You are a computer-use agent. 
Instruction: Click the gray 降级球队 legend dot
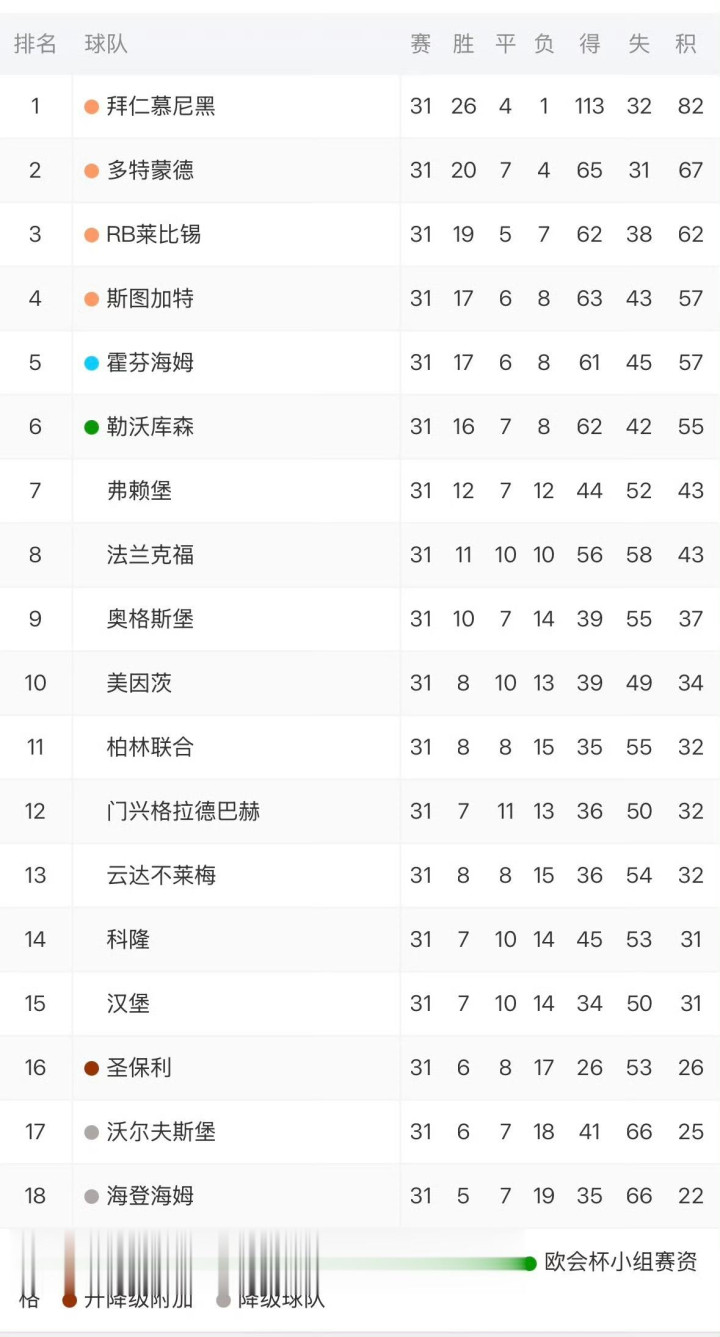tap(223, 1300)
